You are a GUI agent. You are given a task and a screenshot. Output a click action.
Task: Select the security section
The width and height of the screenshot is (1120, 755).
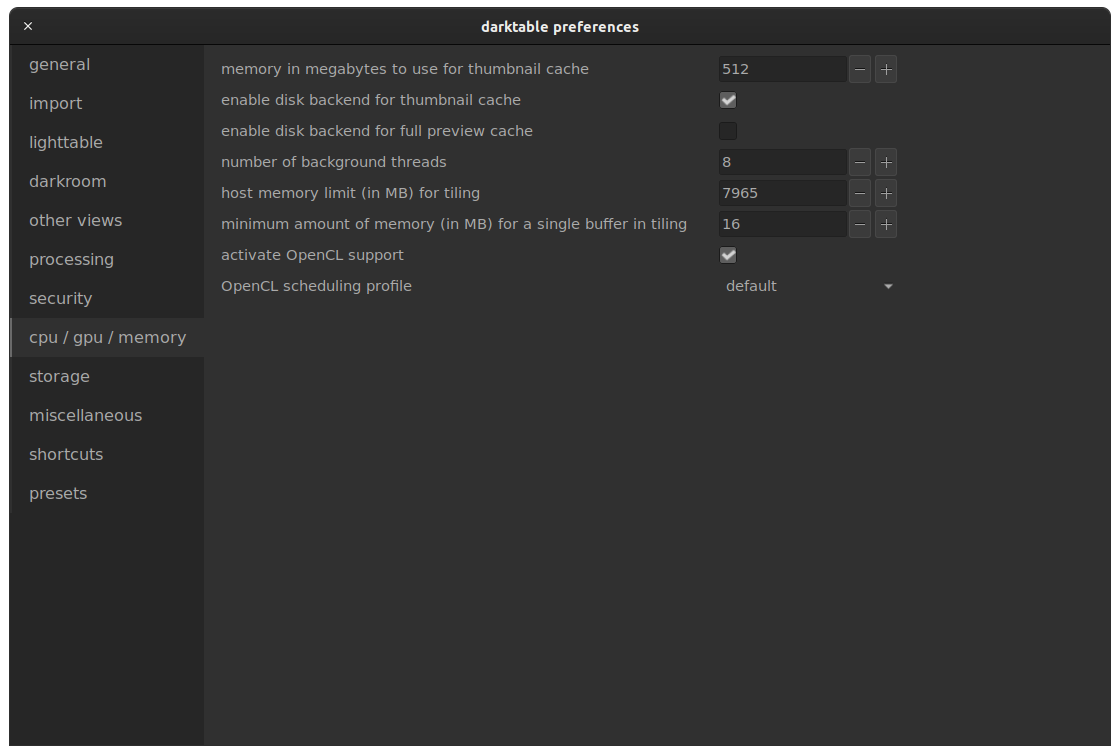60,298
